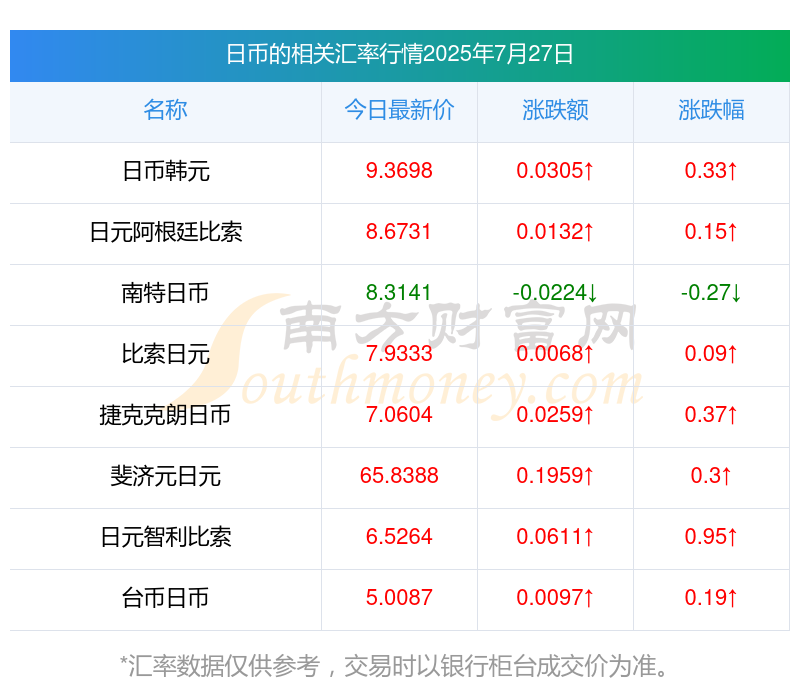Click the change amount 0.0097↑
This screenshot has width=800, height=698.
point(555,597)
